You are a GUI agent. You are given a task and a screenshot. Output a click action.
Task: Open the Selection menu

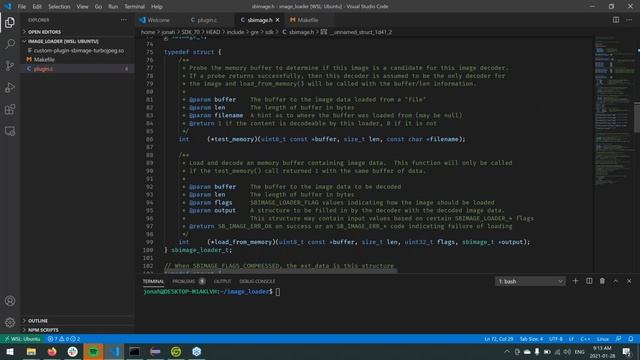point(59,7)
